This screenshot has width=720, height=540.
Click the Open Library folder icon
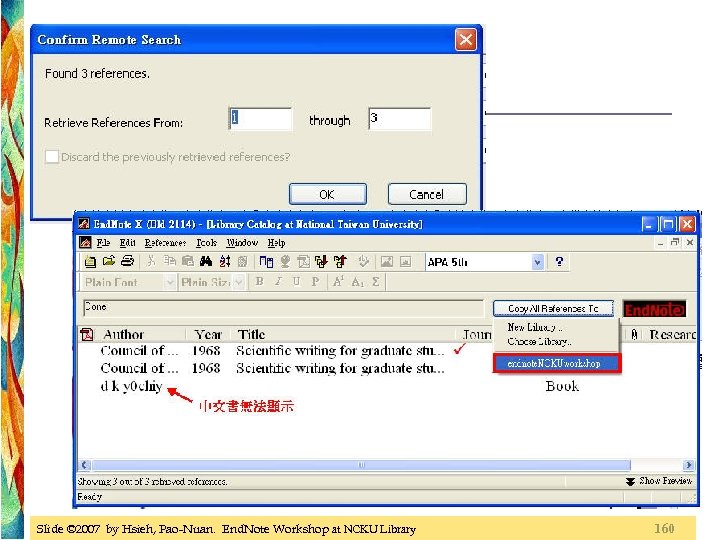(x=109, y=262)
